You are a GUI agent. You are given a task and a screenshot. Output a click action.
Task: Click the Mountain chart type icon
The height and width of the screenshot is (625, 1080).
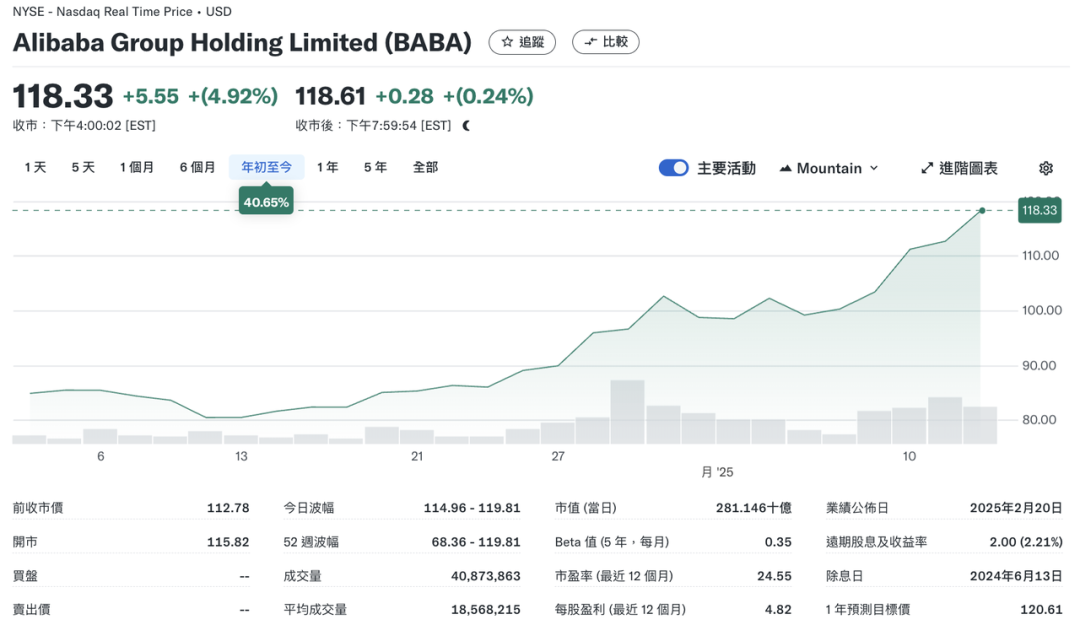point(785,168)
